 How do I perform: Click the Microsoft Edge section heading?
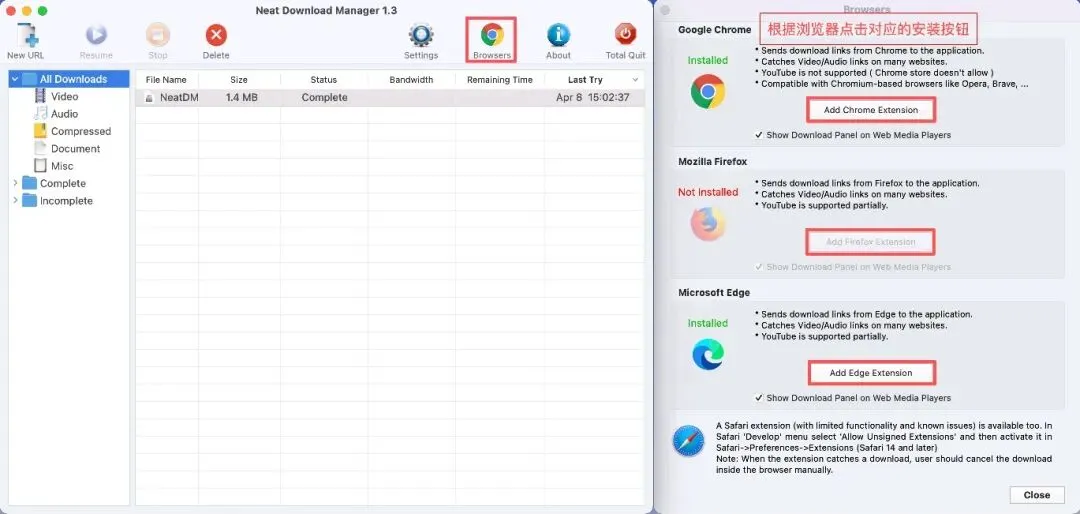pyautogui.click(x=714, y=293)
